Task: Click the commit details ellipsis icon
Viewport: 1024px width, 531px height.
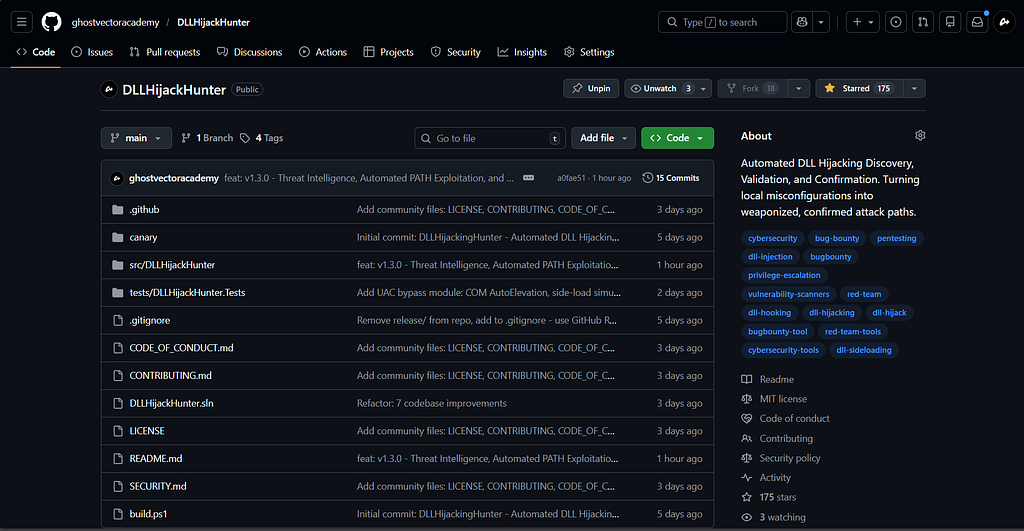Action: tap(528, 178)
